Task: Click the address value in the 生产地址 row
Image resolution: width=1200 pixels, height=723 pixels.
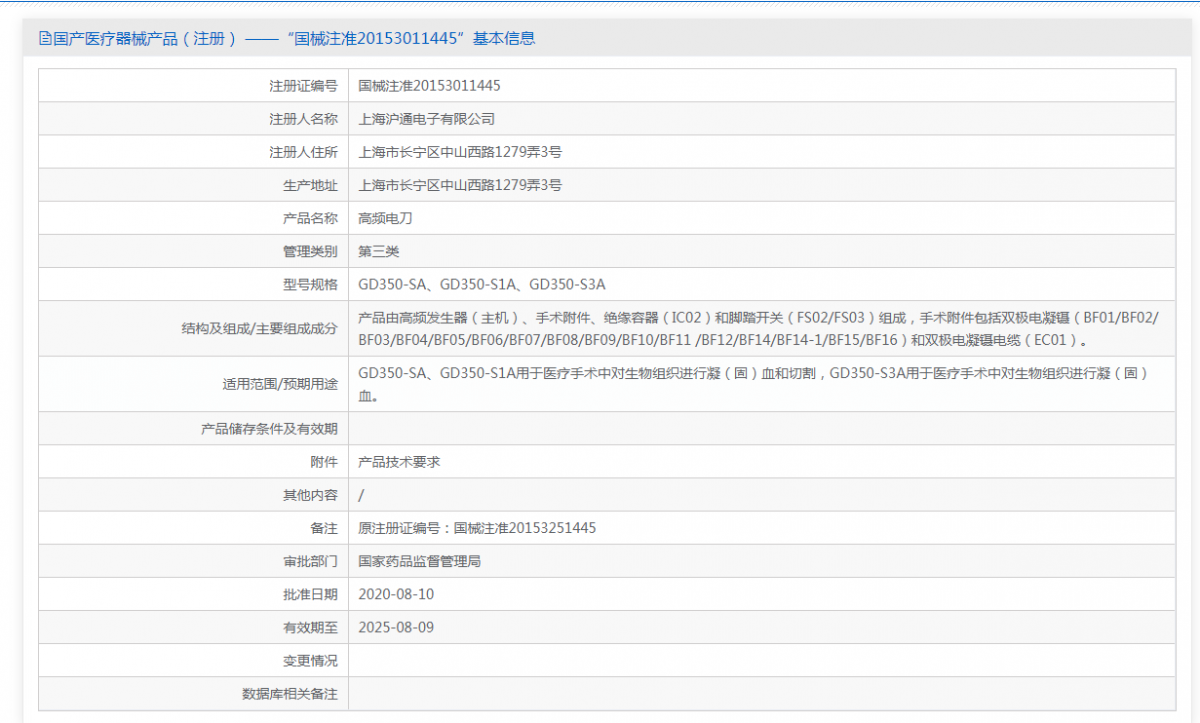Action: click(x=460, y=185)
